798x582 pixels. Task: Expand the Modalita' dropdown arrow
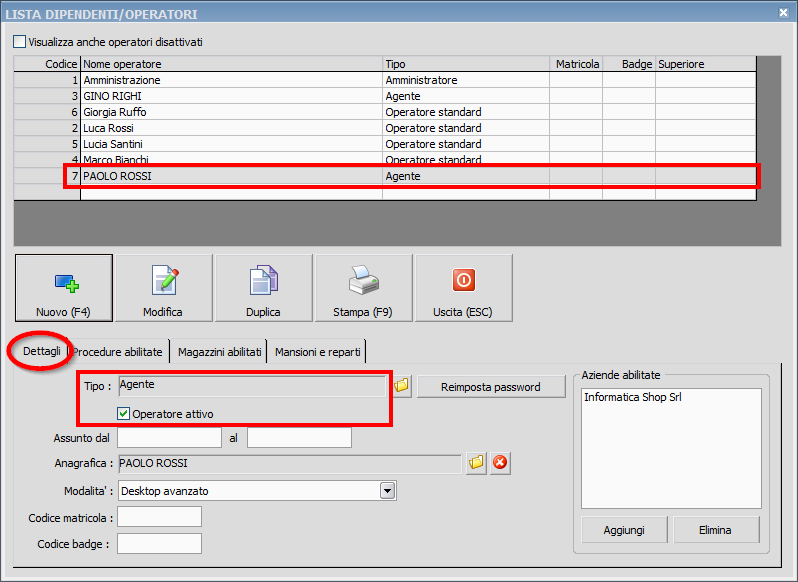[388, 490]
